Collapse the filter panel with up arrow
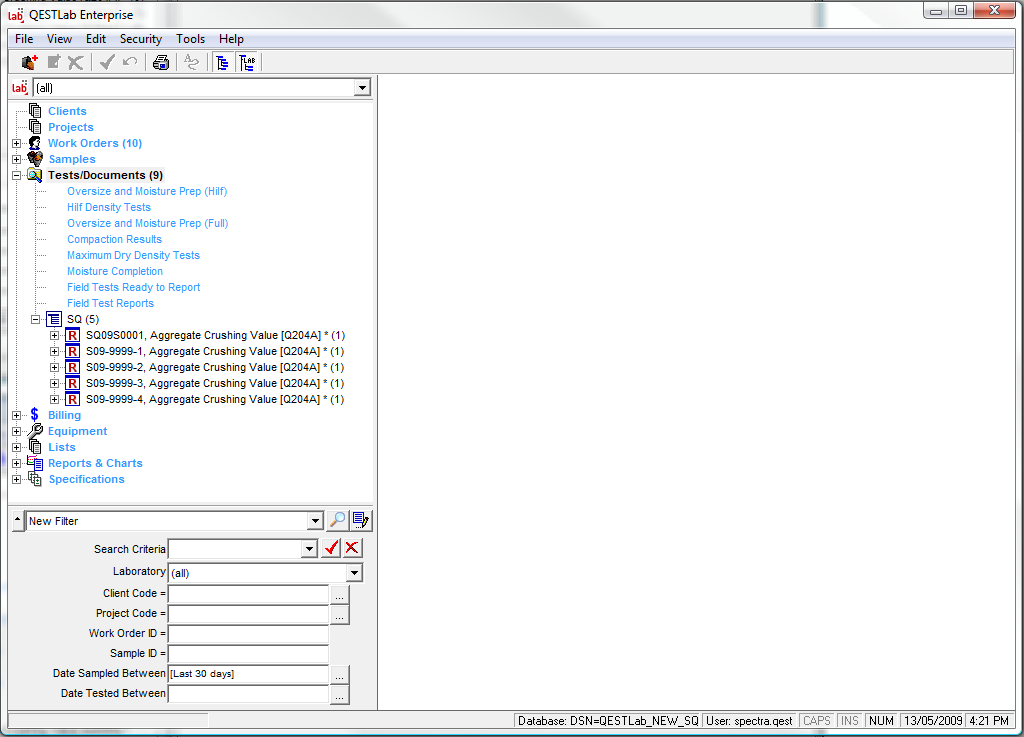This screenshot has height=737, width=1024. [16, 521]
